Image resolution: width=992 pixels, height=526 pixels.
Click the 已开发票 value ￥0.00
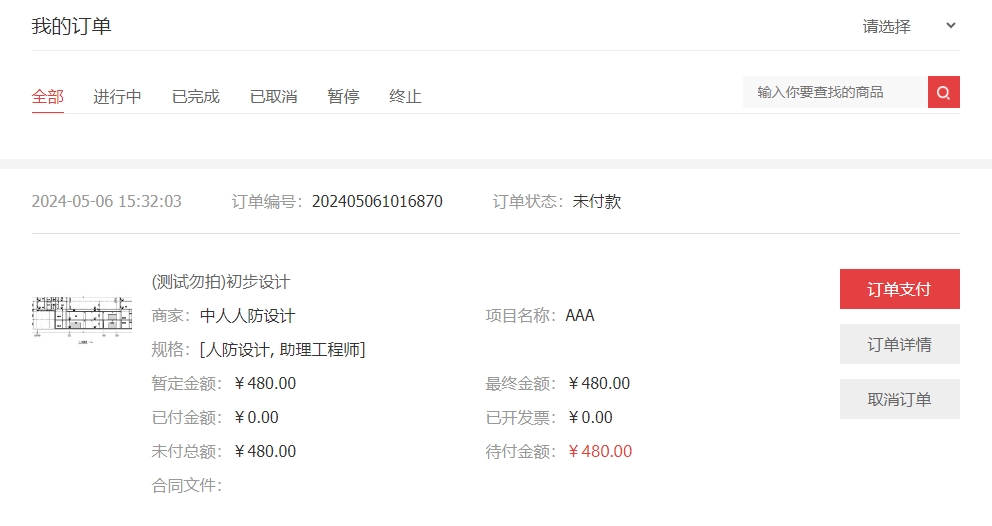[x=590, y=417]
